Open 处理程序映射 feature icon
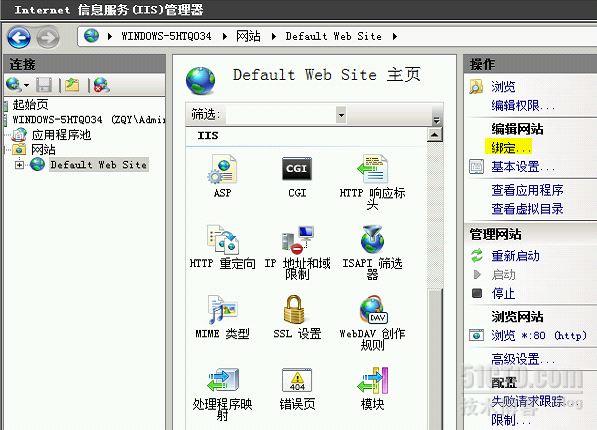This screenshot has height=430, width=597. [x=223, y=379]
